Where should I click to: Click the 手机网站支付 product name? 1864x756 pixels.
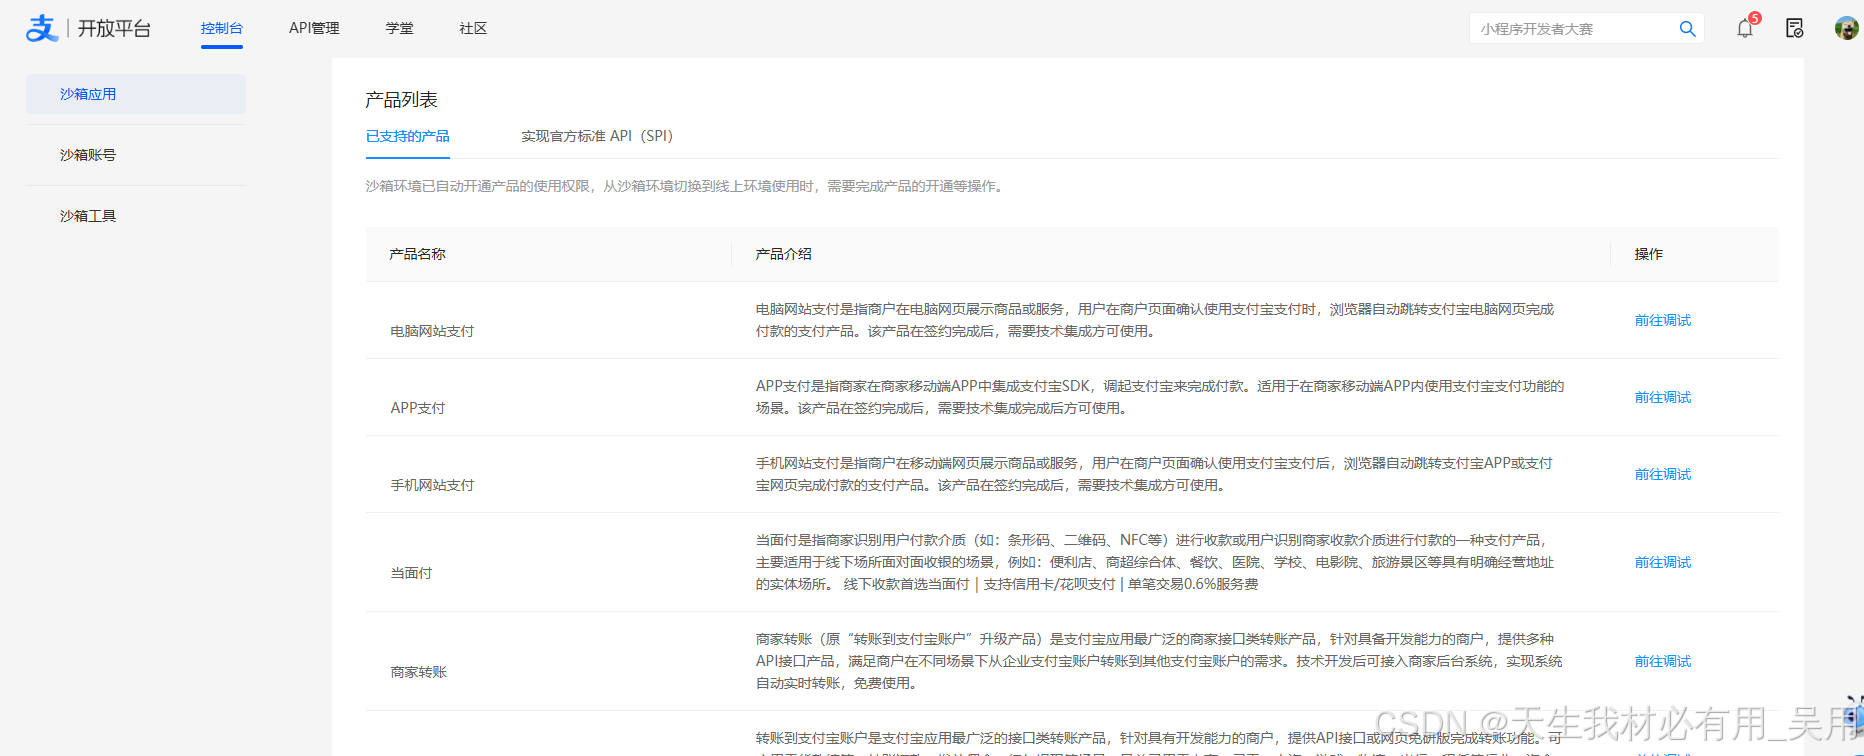tap(432, 485)
